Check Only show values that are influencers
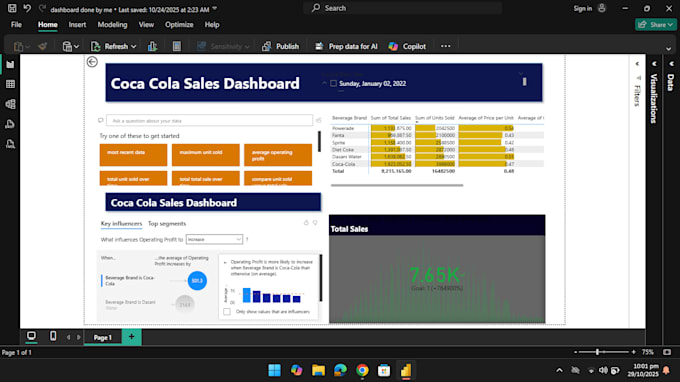This screenshot has width=680, height=382. tap(227, 311)
